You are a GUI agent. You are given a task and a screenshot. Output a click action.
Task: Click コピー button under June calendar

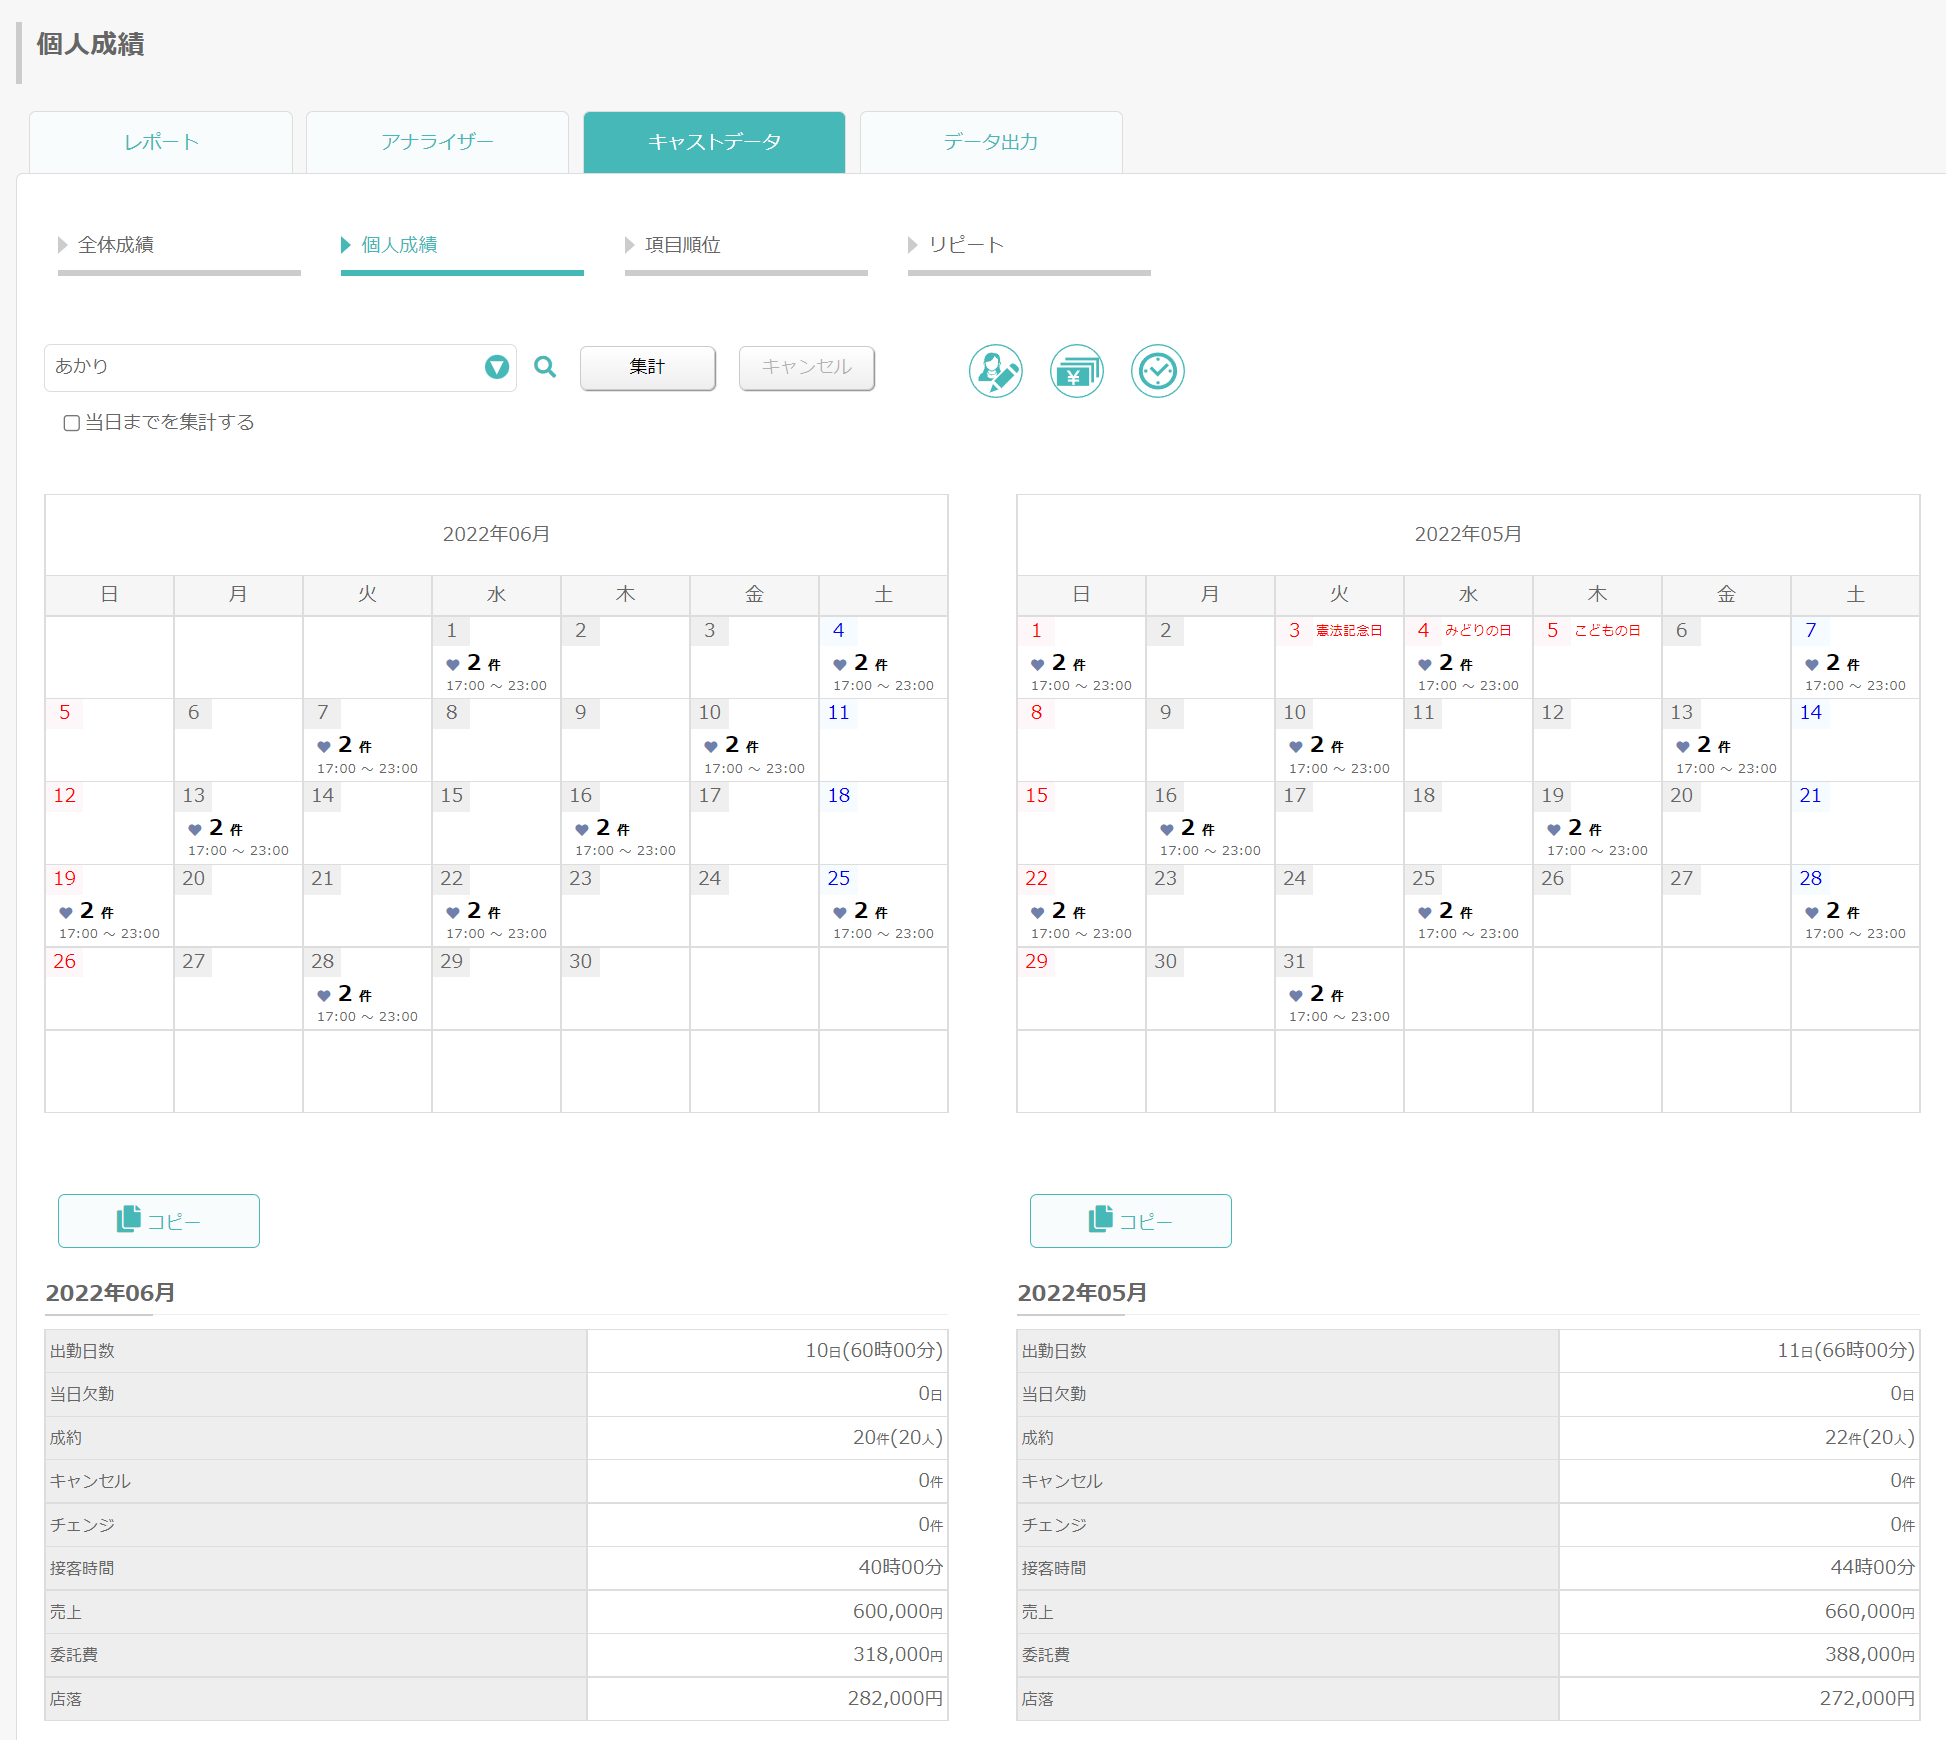pyautogui.click(x=159, y=1221)
